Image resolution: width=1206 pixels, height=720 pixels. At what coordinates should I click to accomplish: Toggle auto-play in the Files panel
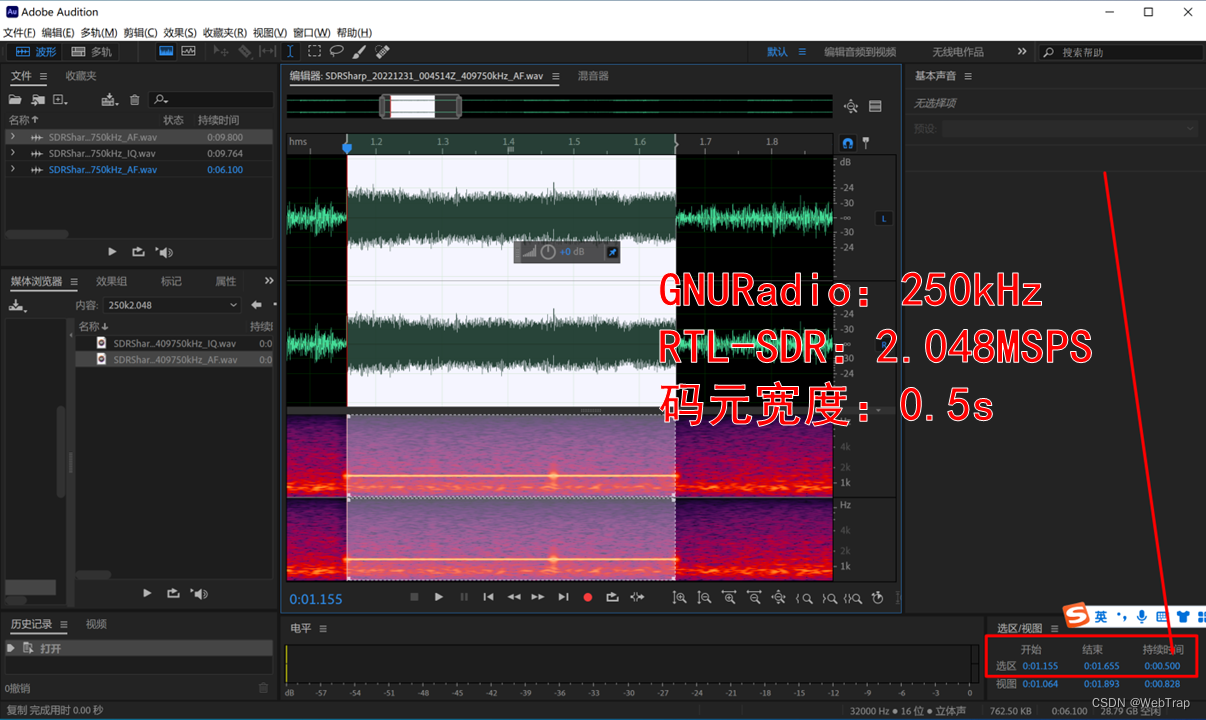164,252
